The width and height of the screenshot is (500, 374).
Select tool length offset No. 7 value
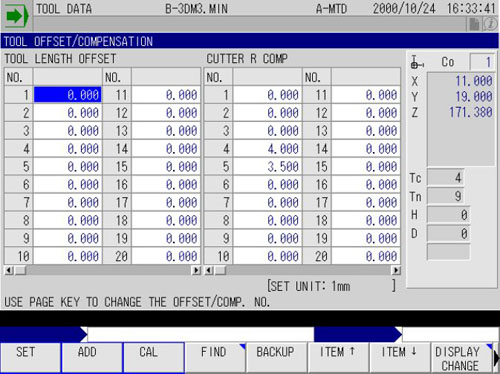[x=68, y=203]
